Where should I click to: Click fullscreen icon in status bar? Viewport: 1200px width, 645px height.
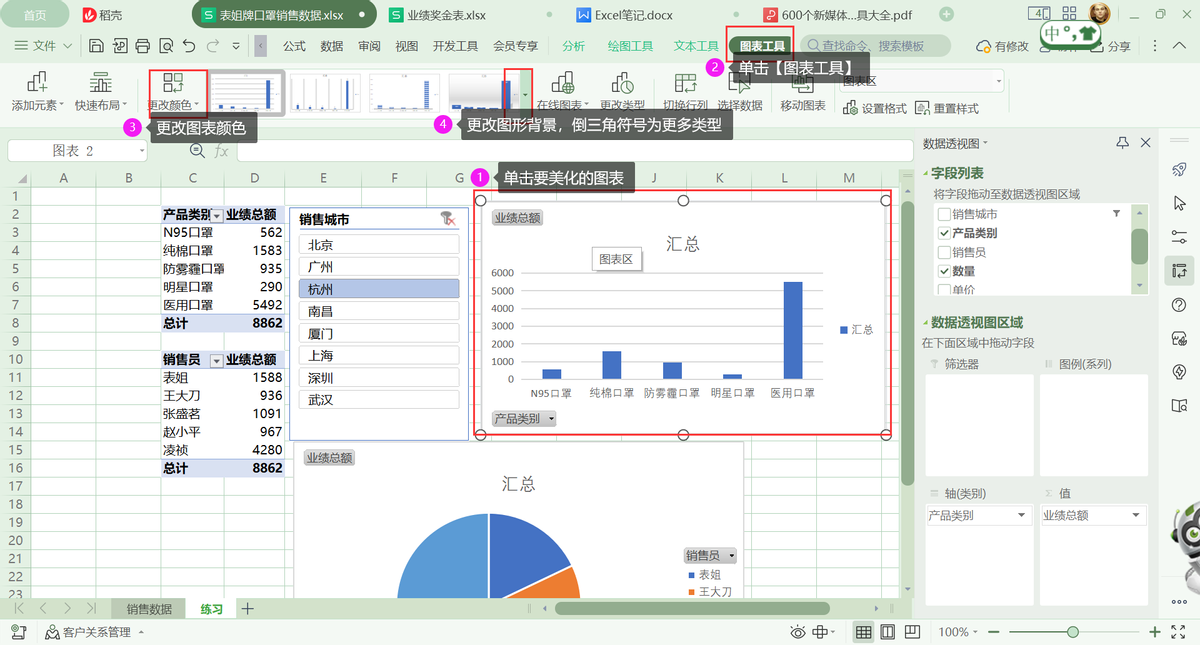click(x=1178, y=632)
